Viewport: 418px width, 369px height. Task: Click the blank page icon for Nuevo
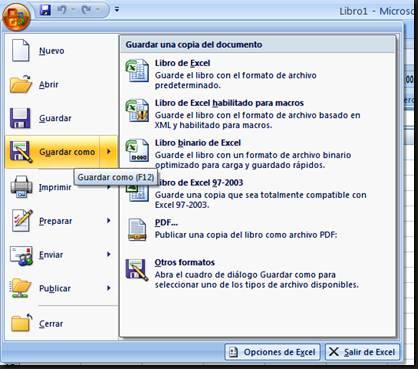coord(21,50)
